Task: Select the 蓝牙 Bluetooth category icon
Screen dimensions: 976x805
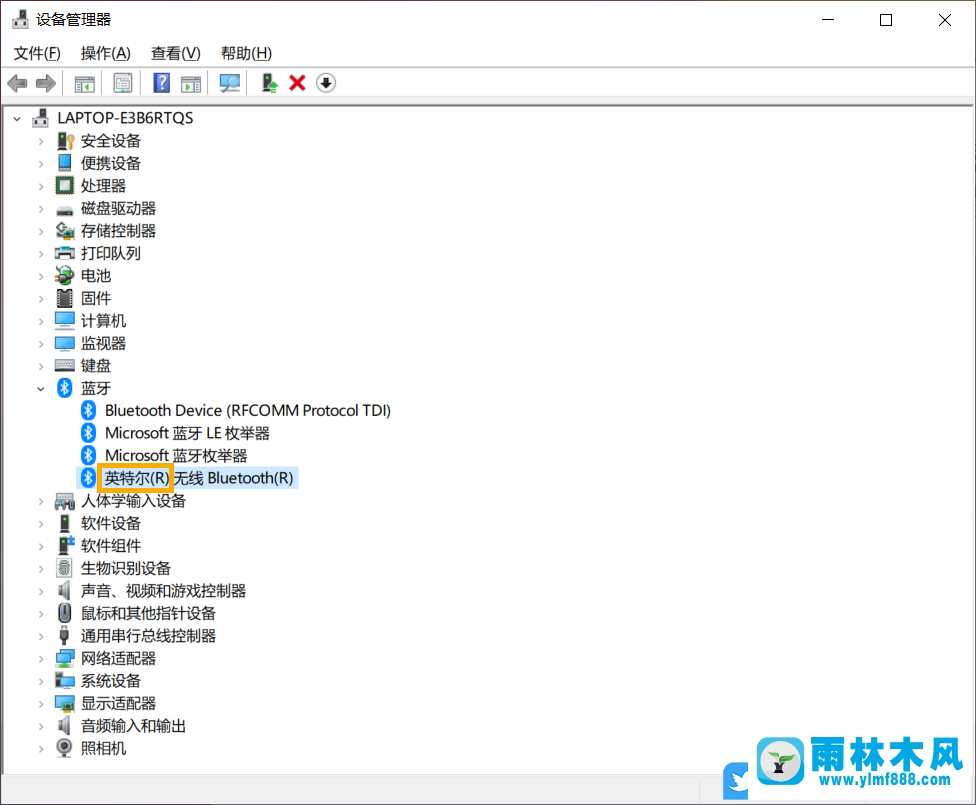Action: tap(65, 388)
